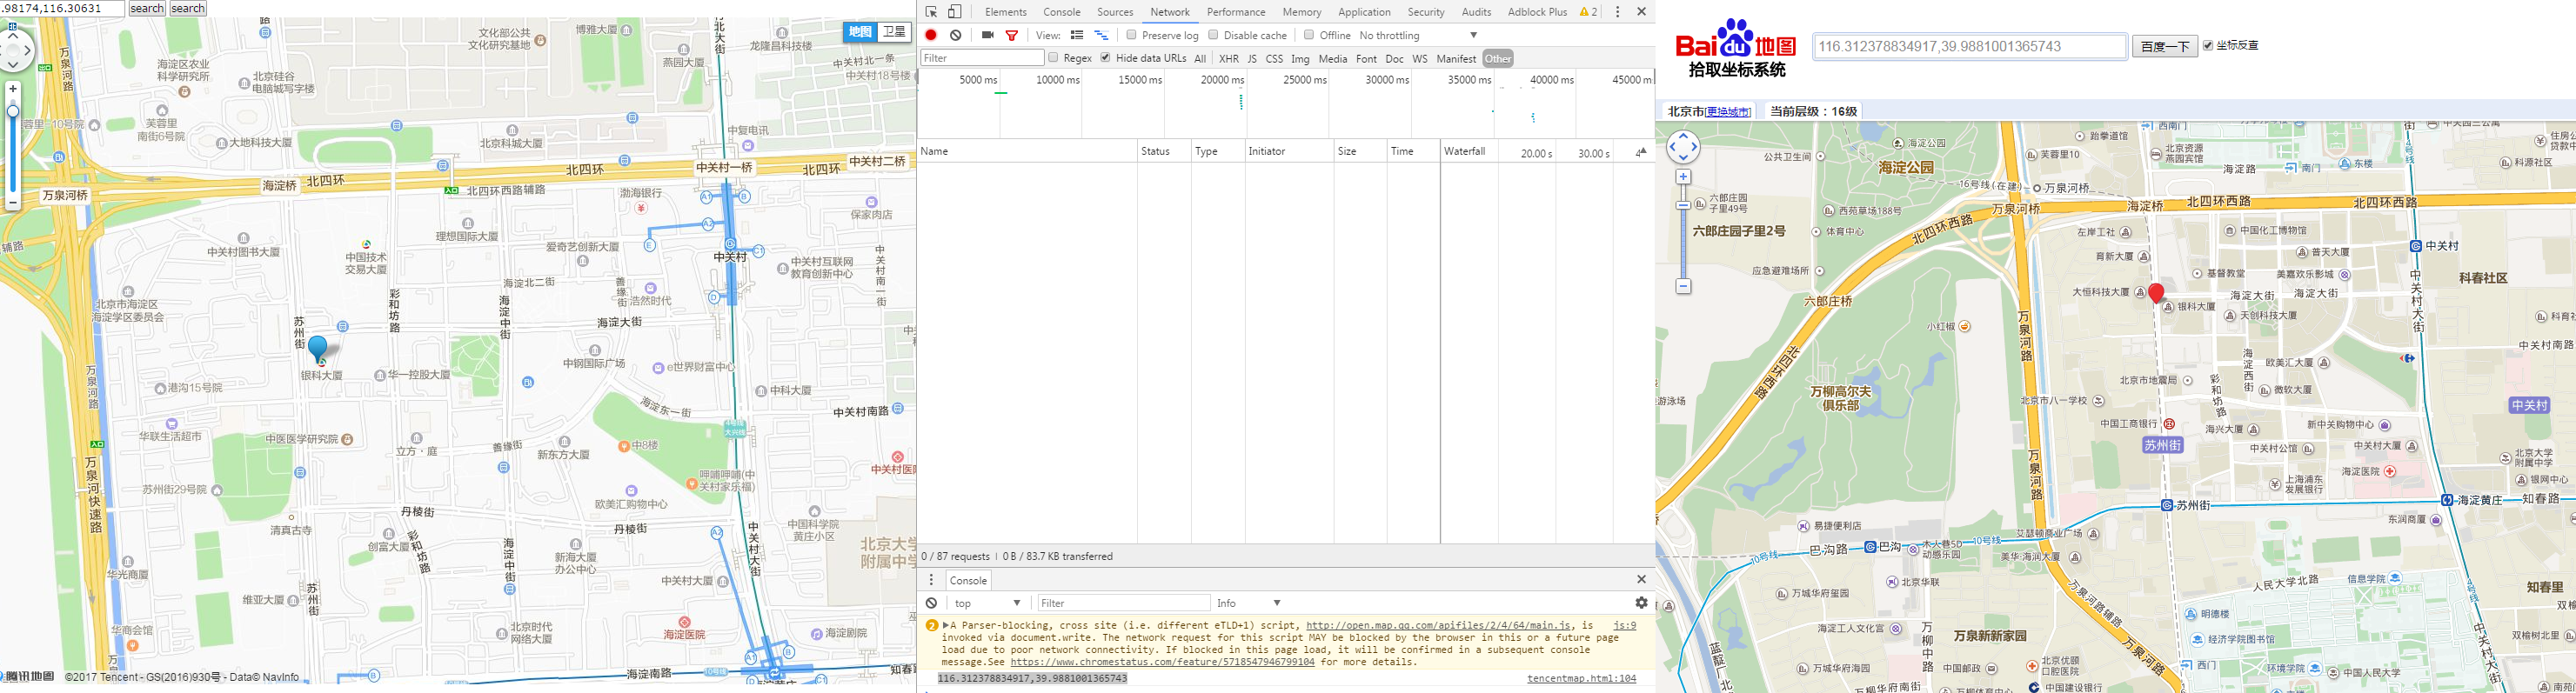Toggle the red network filter funnel
Viewport: 2576px width, 693px height.
coord(1012,35)
